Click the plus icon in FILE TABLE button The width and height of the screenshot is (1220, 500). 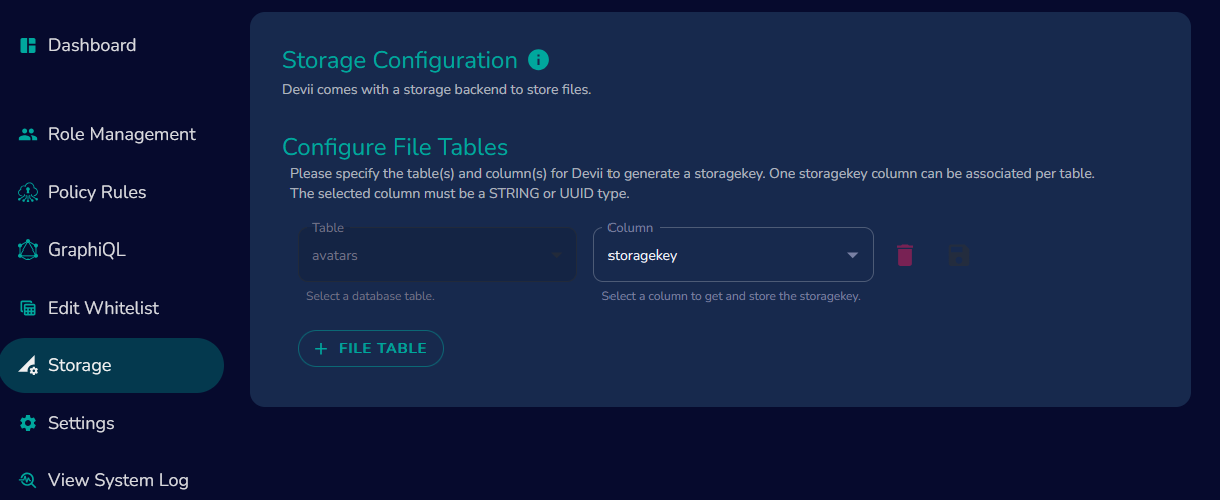tap(321, 349)
